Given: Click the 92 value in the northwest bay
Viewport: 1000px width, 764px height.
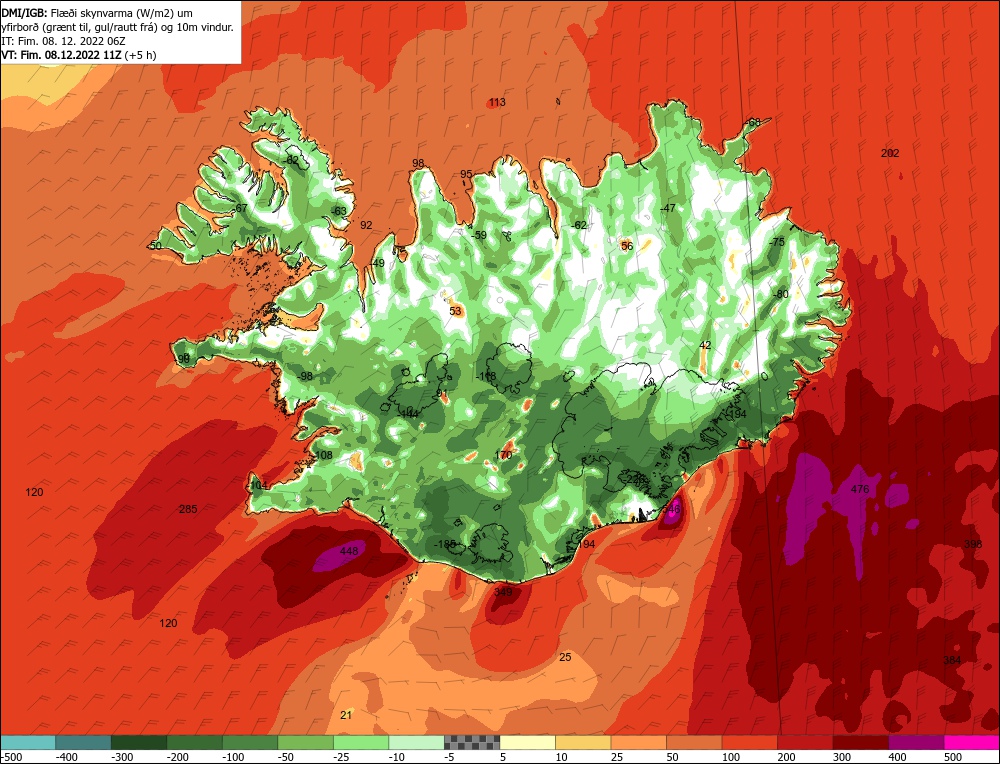Looking at the screenshot, I should pos(366,225).
